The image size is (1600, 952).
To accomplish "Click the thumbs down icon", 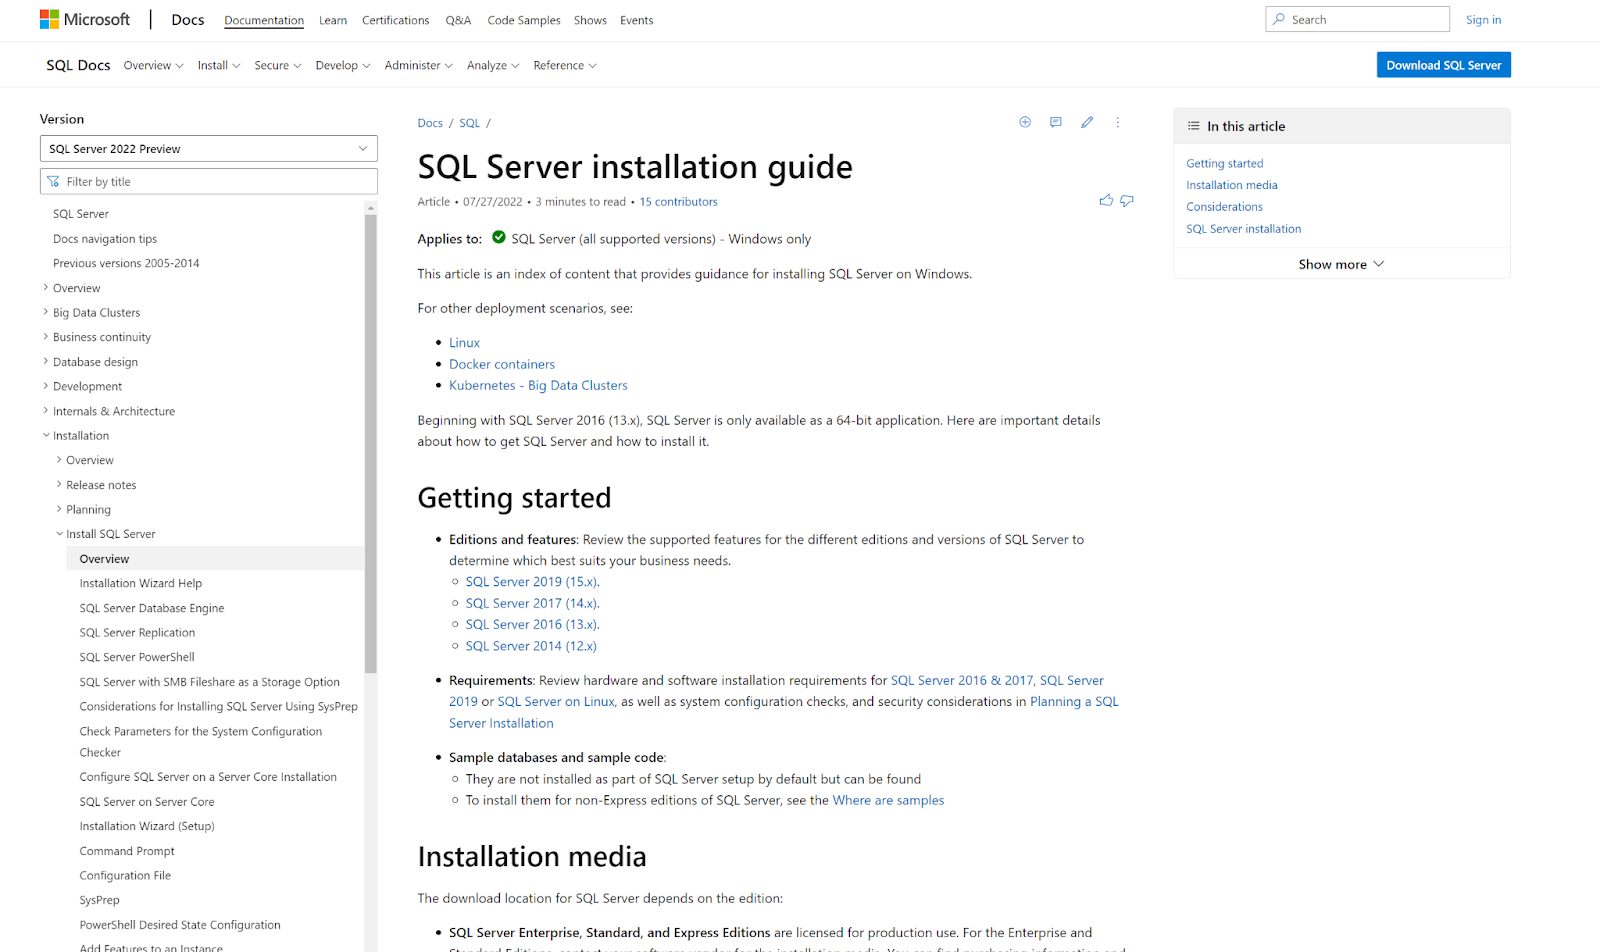I will (x=1126, y=200).
